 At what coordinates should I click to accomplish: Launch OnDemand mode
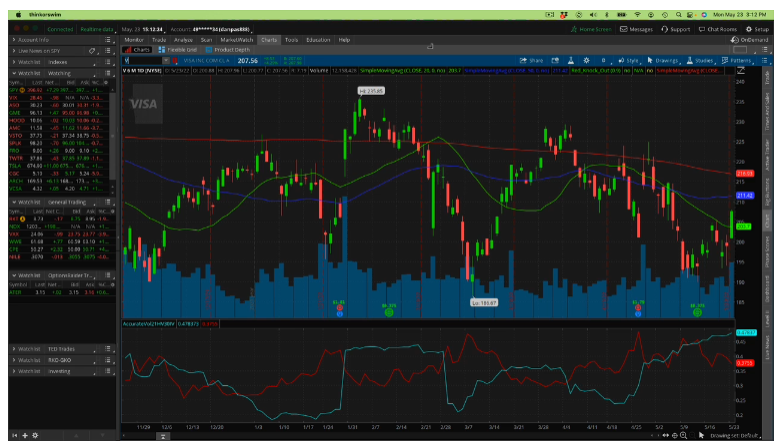(x=750, y=40)
